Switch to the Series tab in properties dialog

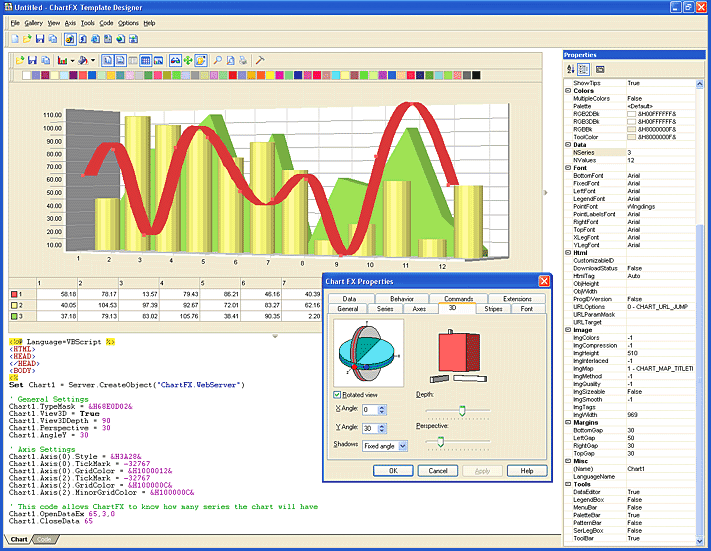(385, 309)
